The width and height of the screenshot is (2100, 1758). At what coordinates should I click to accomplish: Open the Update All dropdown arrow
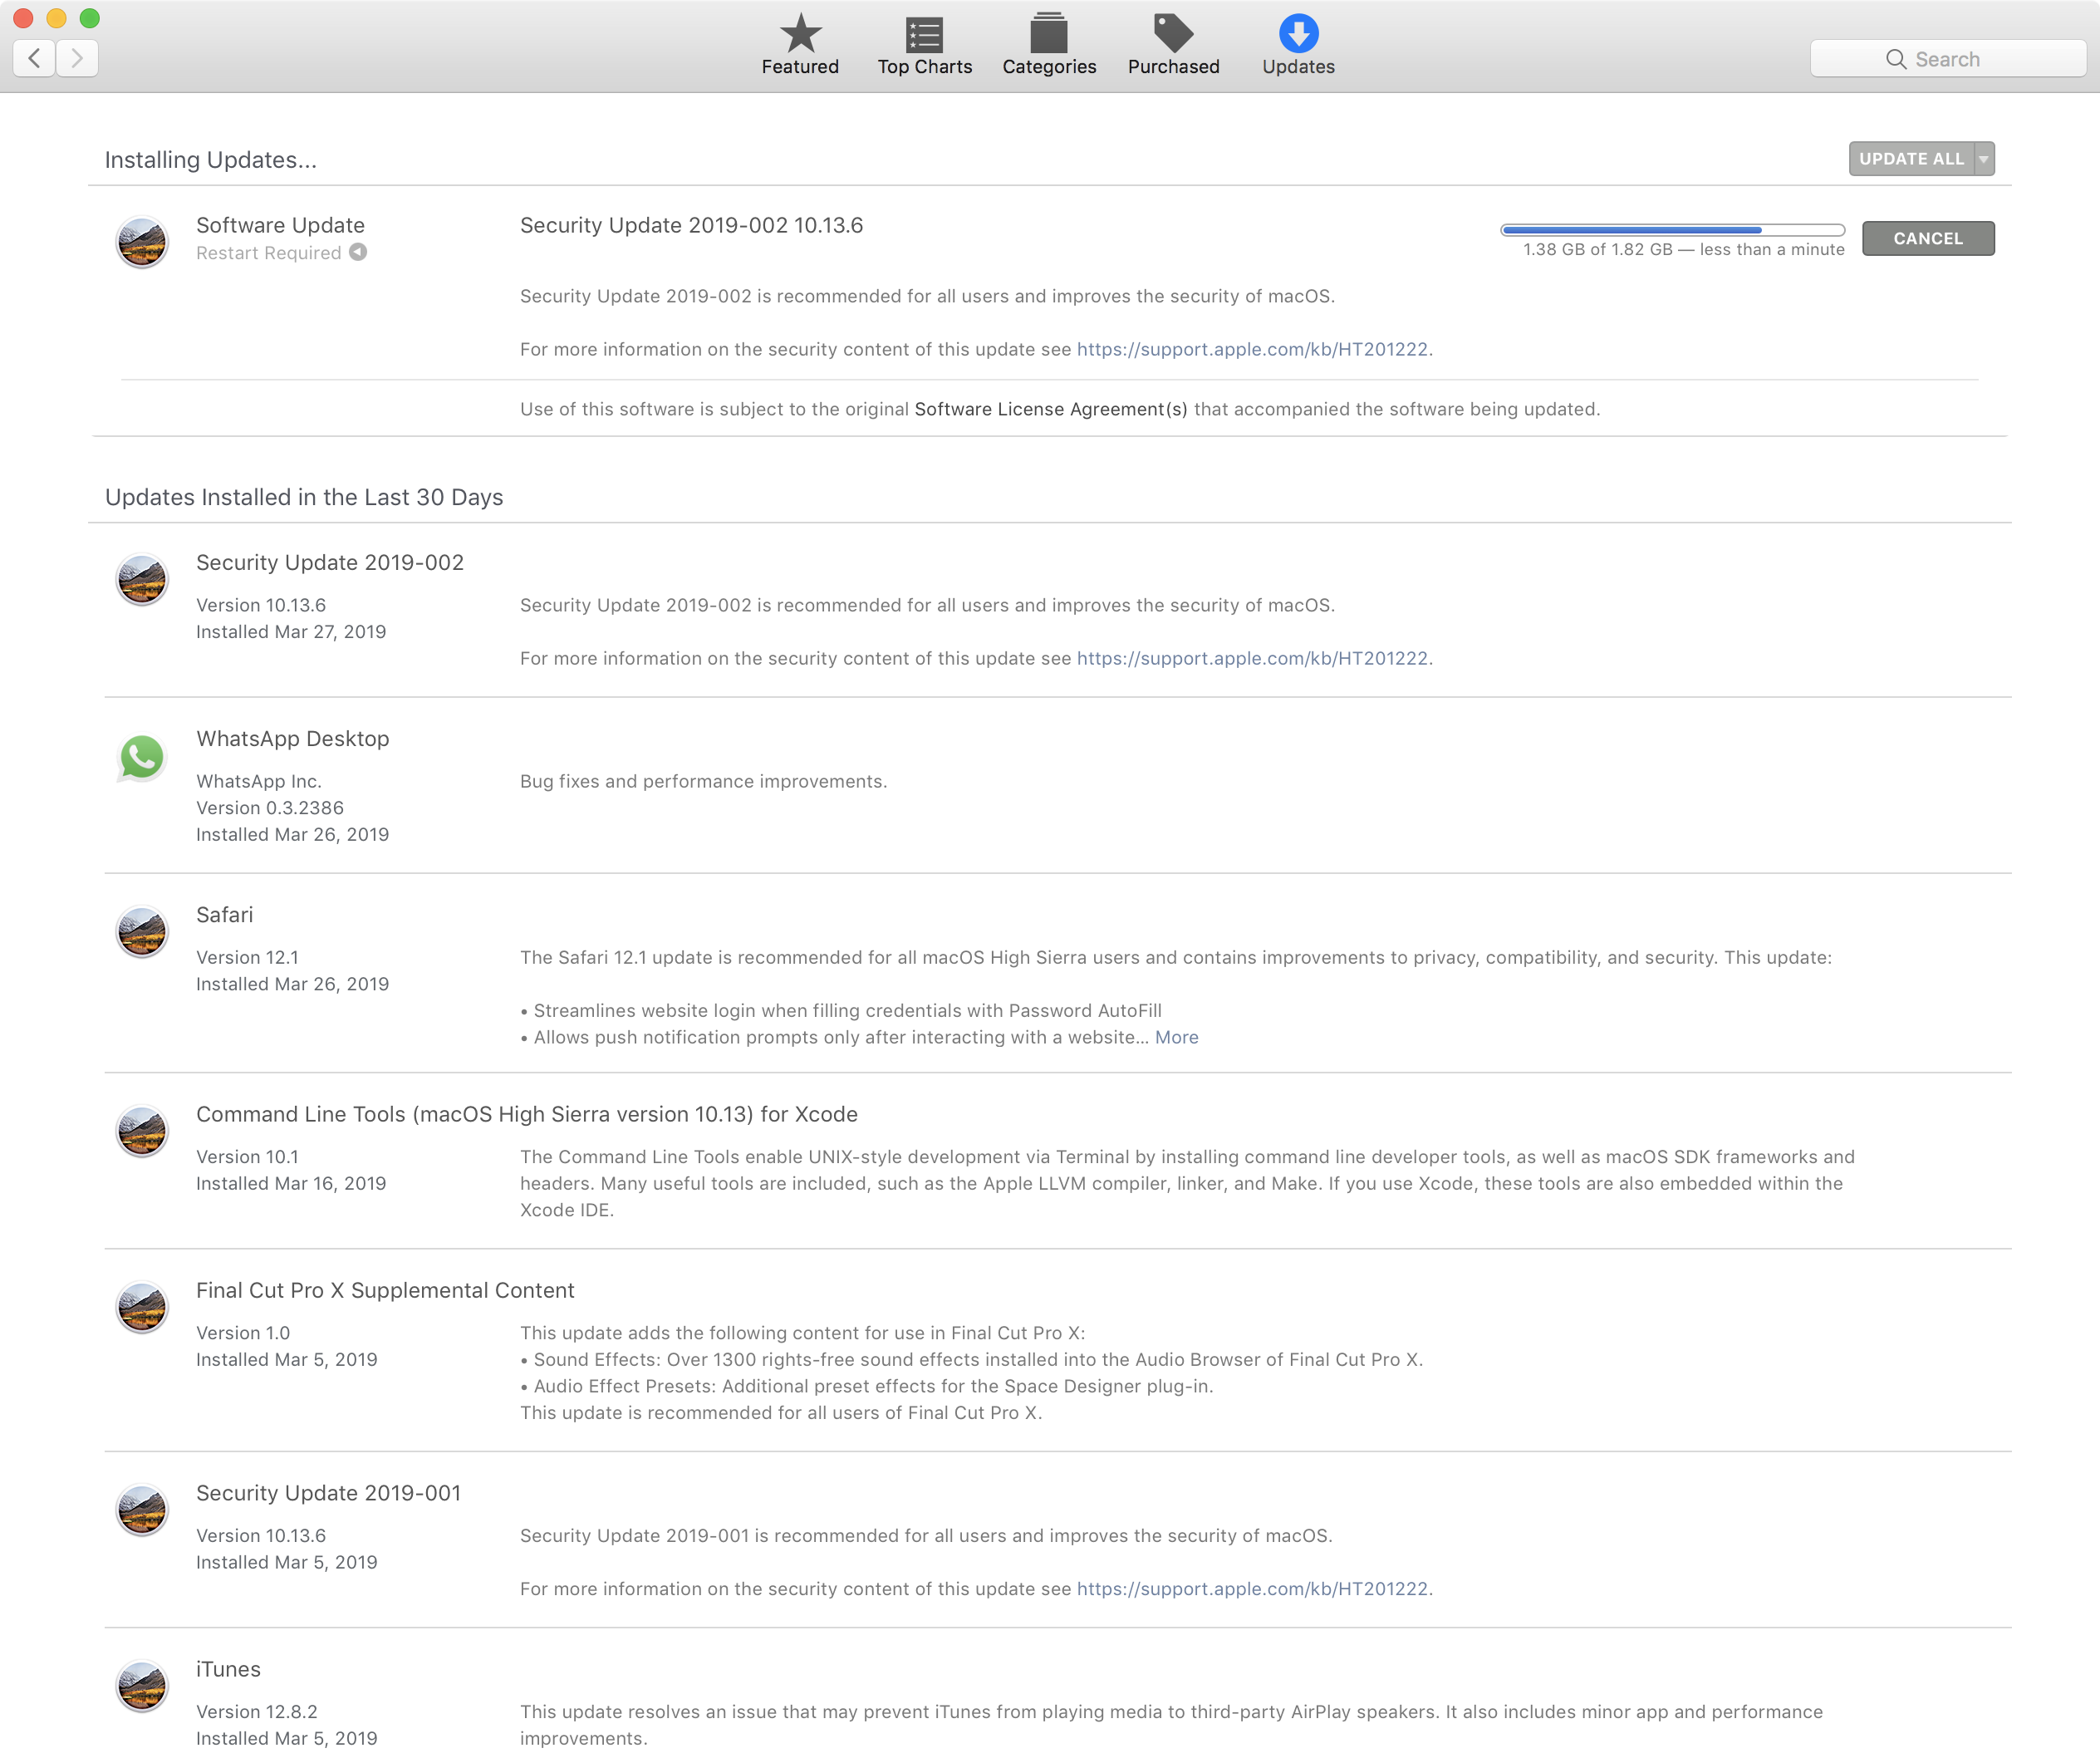coord(1984,159)
